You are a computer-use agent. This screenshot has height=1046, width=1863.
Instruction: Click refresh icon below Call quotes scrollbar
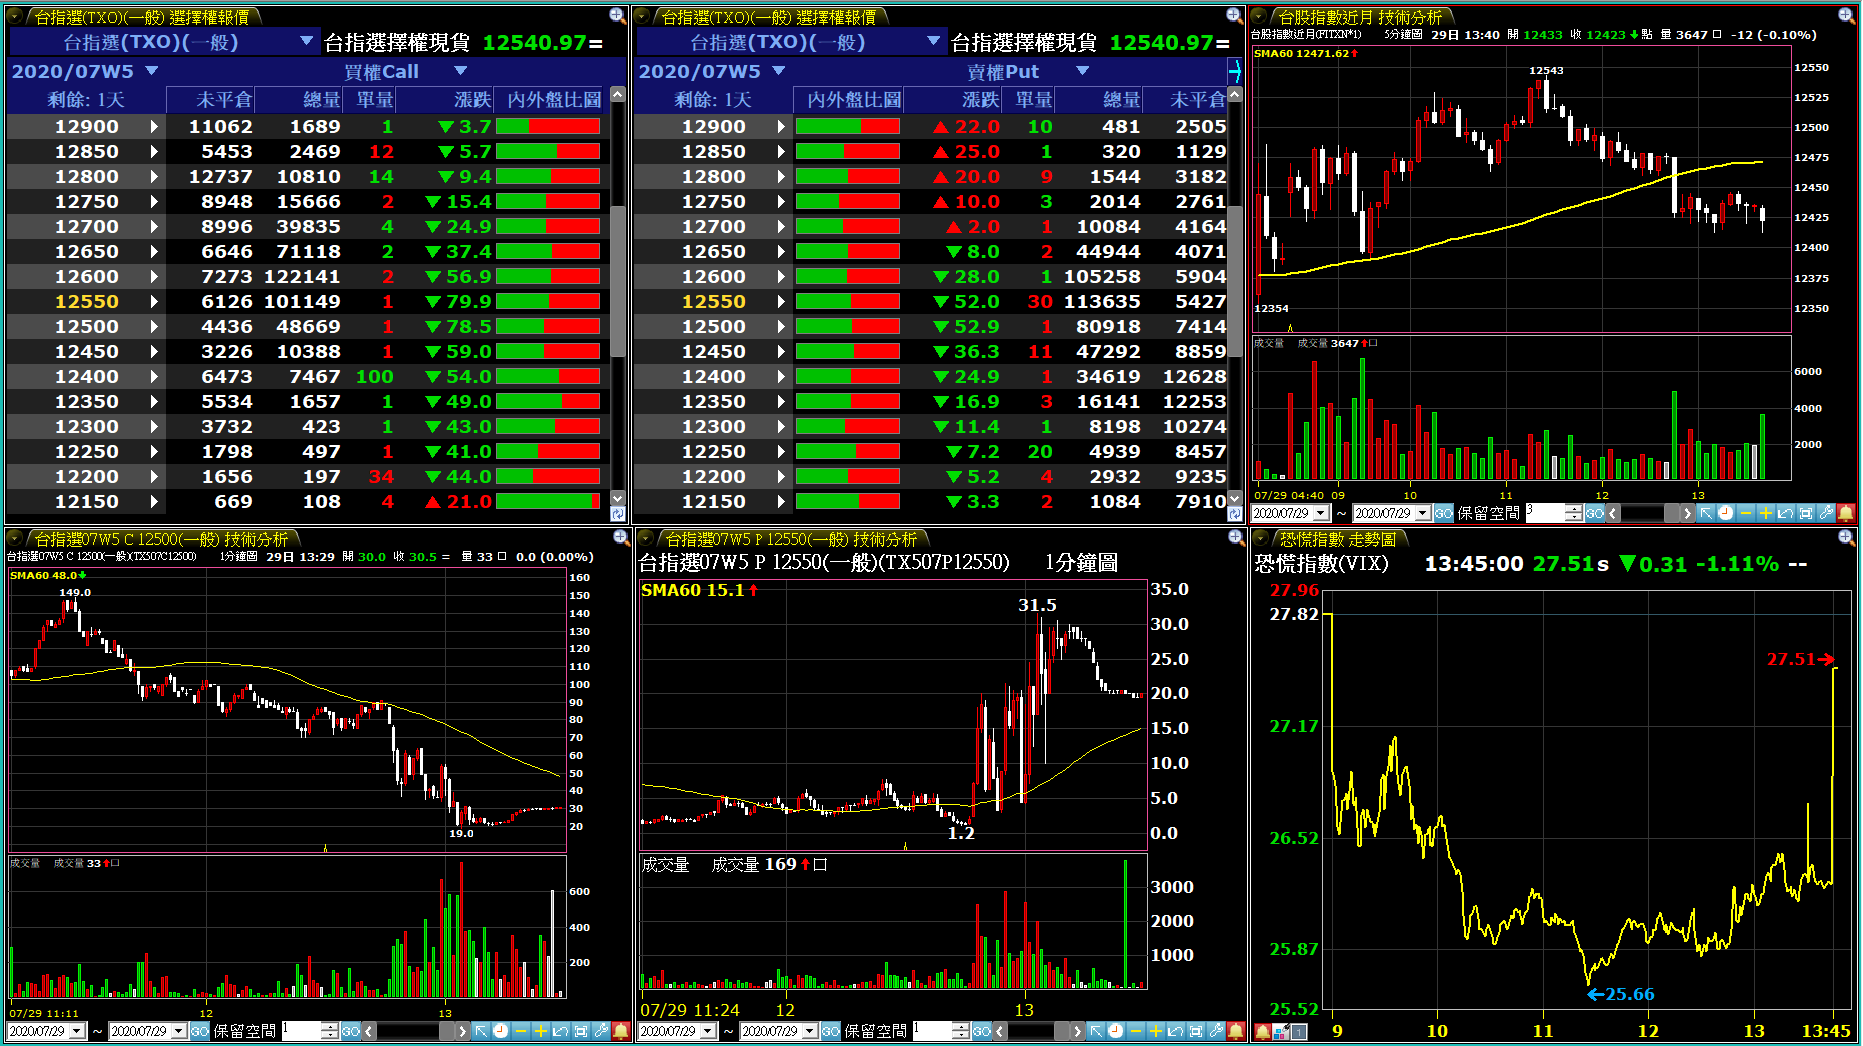617,514
